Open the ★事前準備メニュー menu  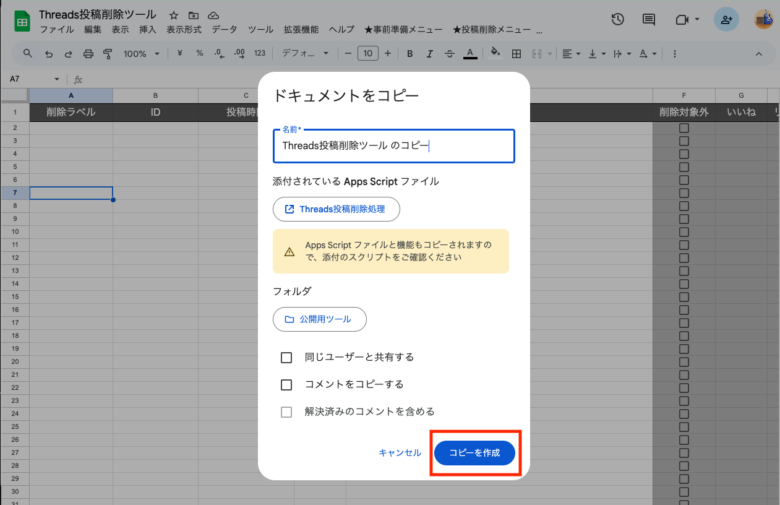pyautogui.click(x=403, y=30)
